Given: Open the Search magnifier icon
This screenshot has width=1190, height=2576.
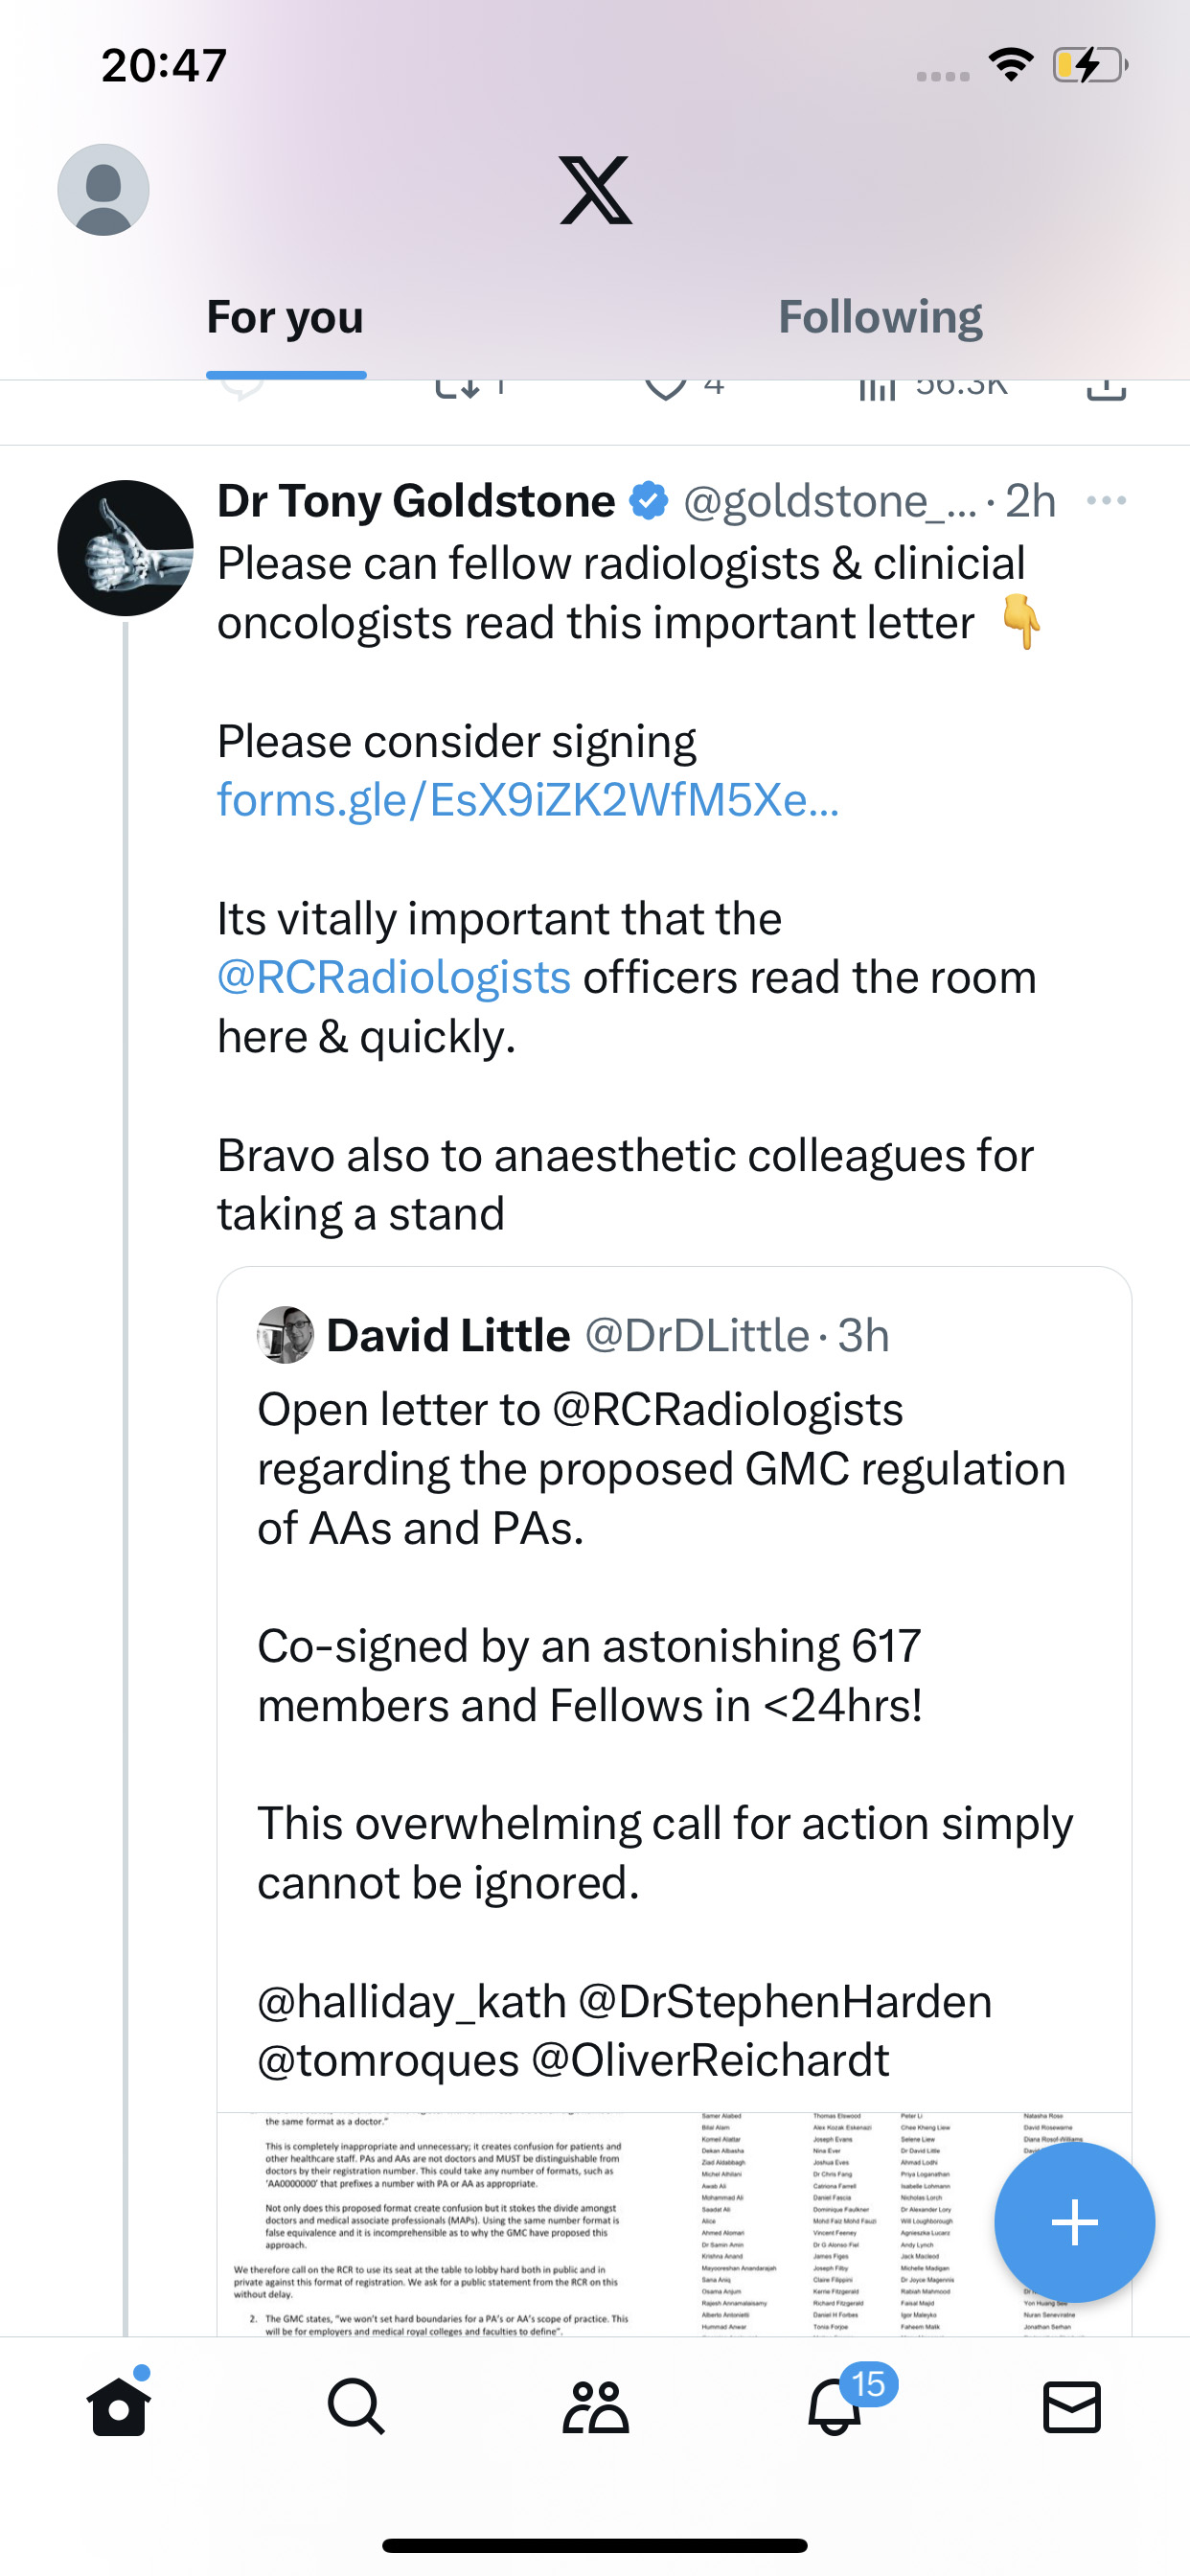Looking at the screenshot, I should (356, 2406).
